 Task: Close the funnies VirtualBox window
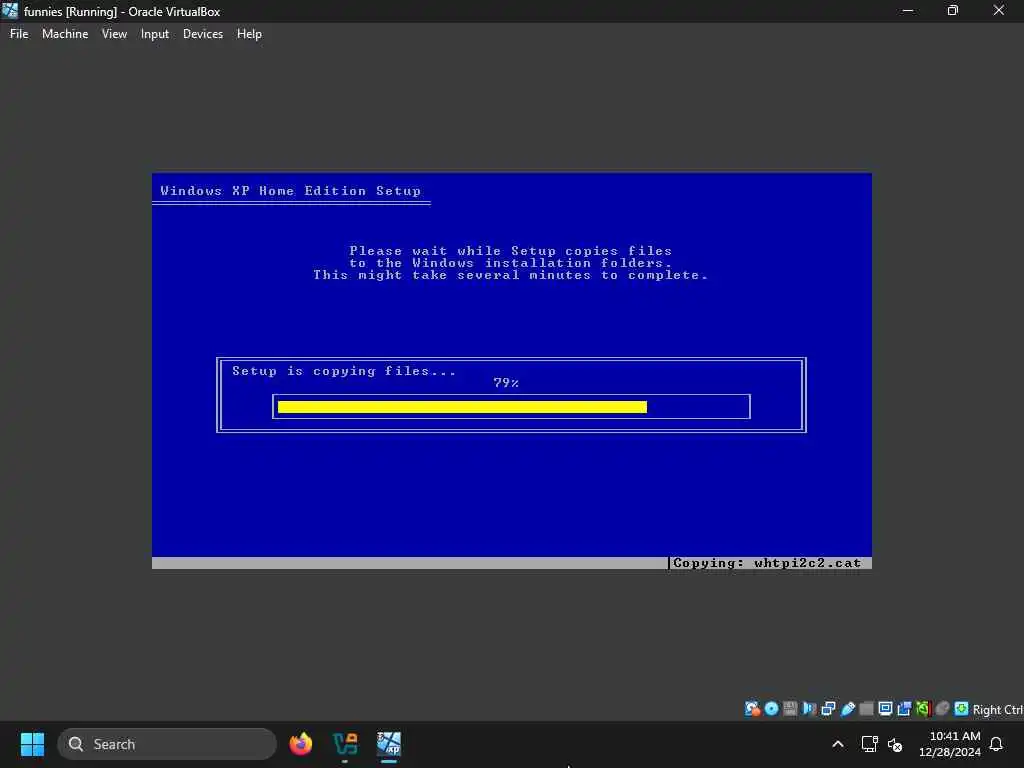[x=999, y=10]
